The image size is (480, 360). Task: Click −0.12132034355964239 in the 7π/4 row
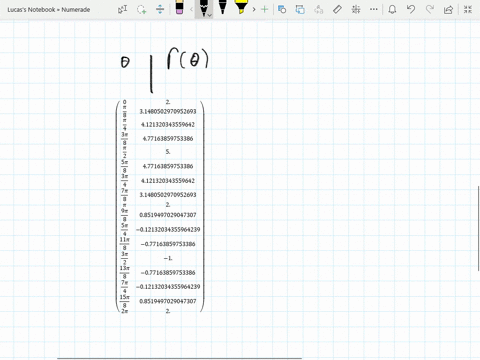[x=168, y=287]
